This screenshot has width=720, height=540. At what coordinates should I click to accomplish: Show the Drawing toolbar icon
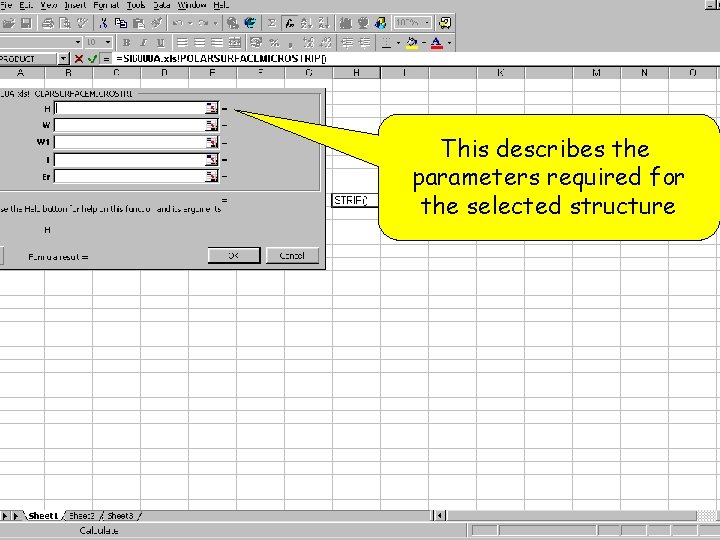click(381, 23)
